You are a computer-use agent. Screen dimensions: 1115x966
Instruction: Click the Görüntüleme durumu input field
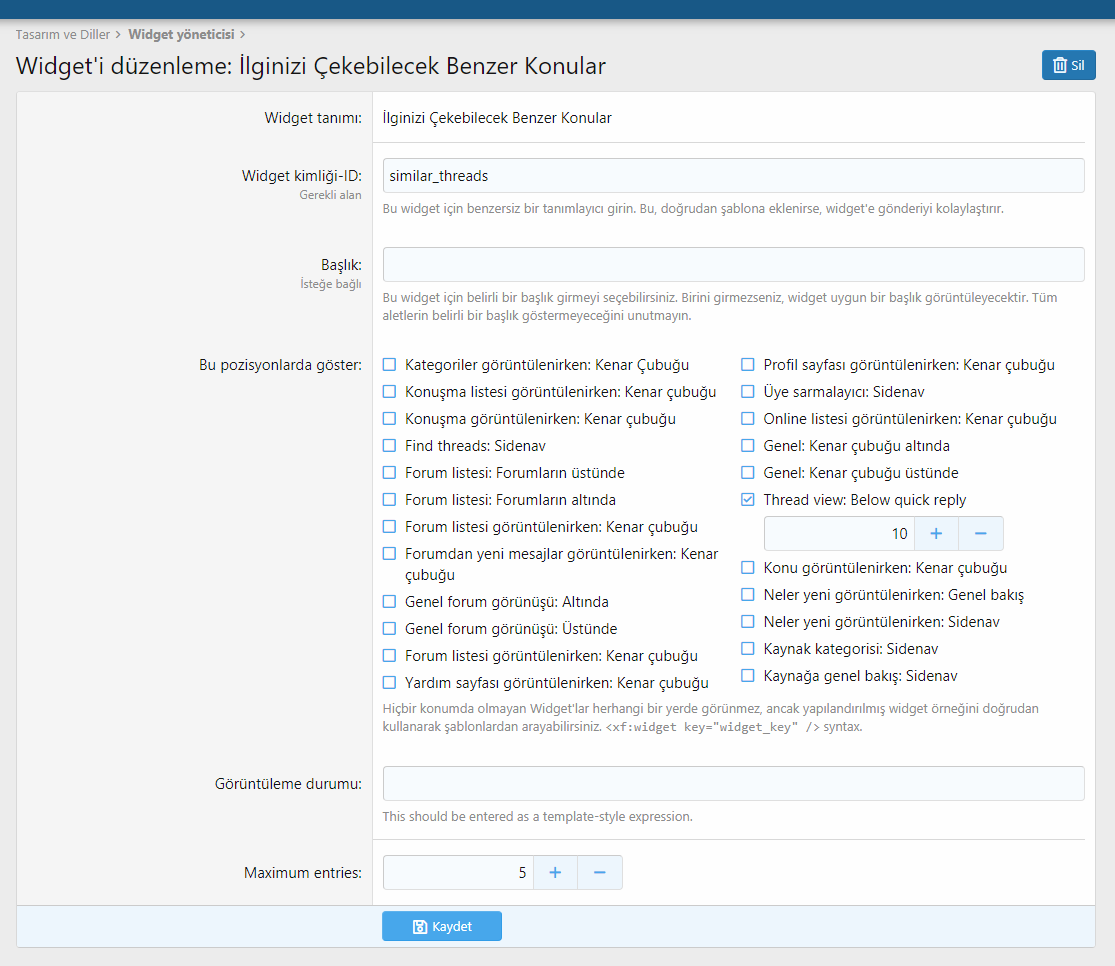pos(733,784)
